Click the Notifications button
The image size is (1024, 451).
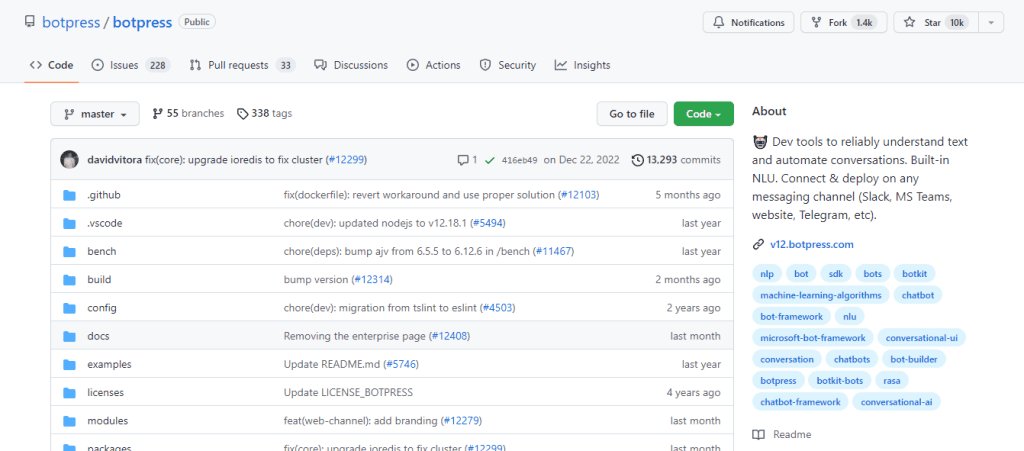(x=748, y=22)
